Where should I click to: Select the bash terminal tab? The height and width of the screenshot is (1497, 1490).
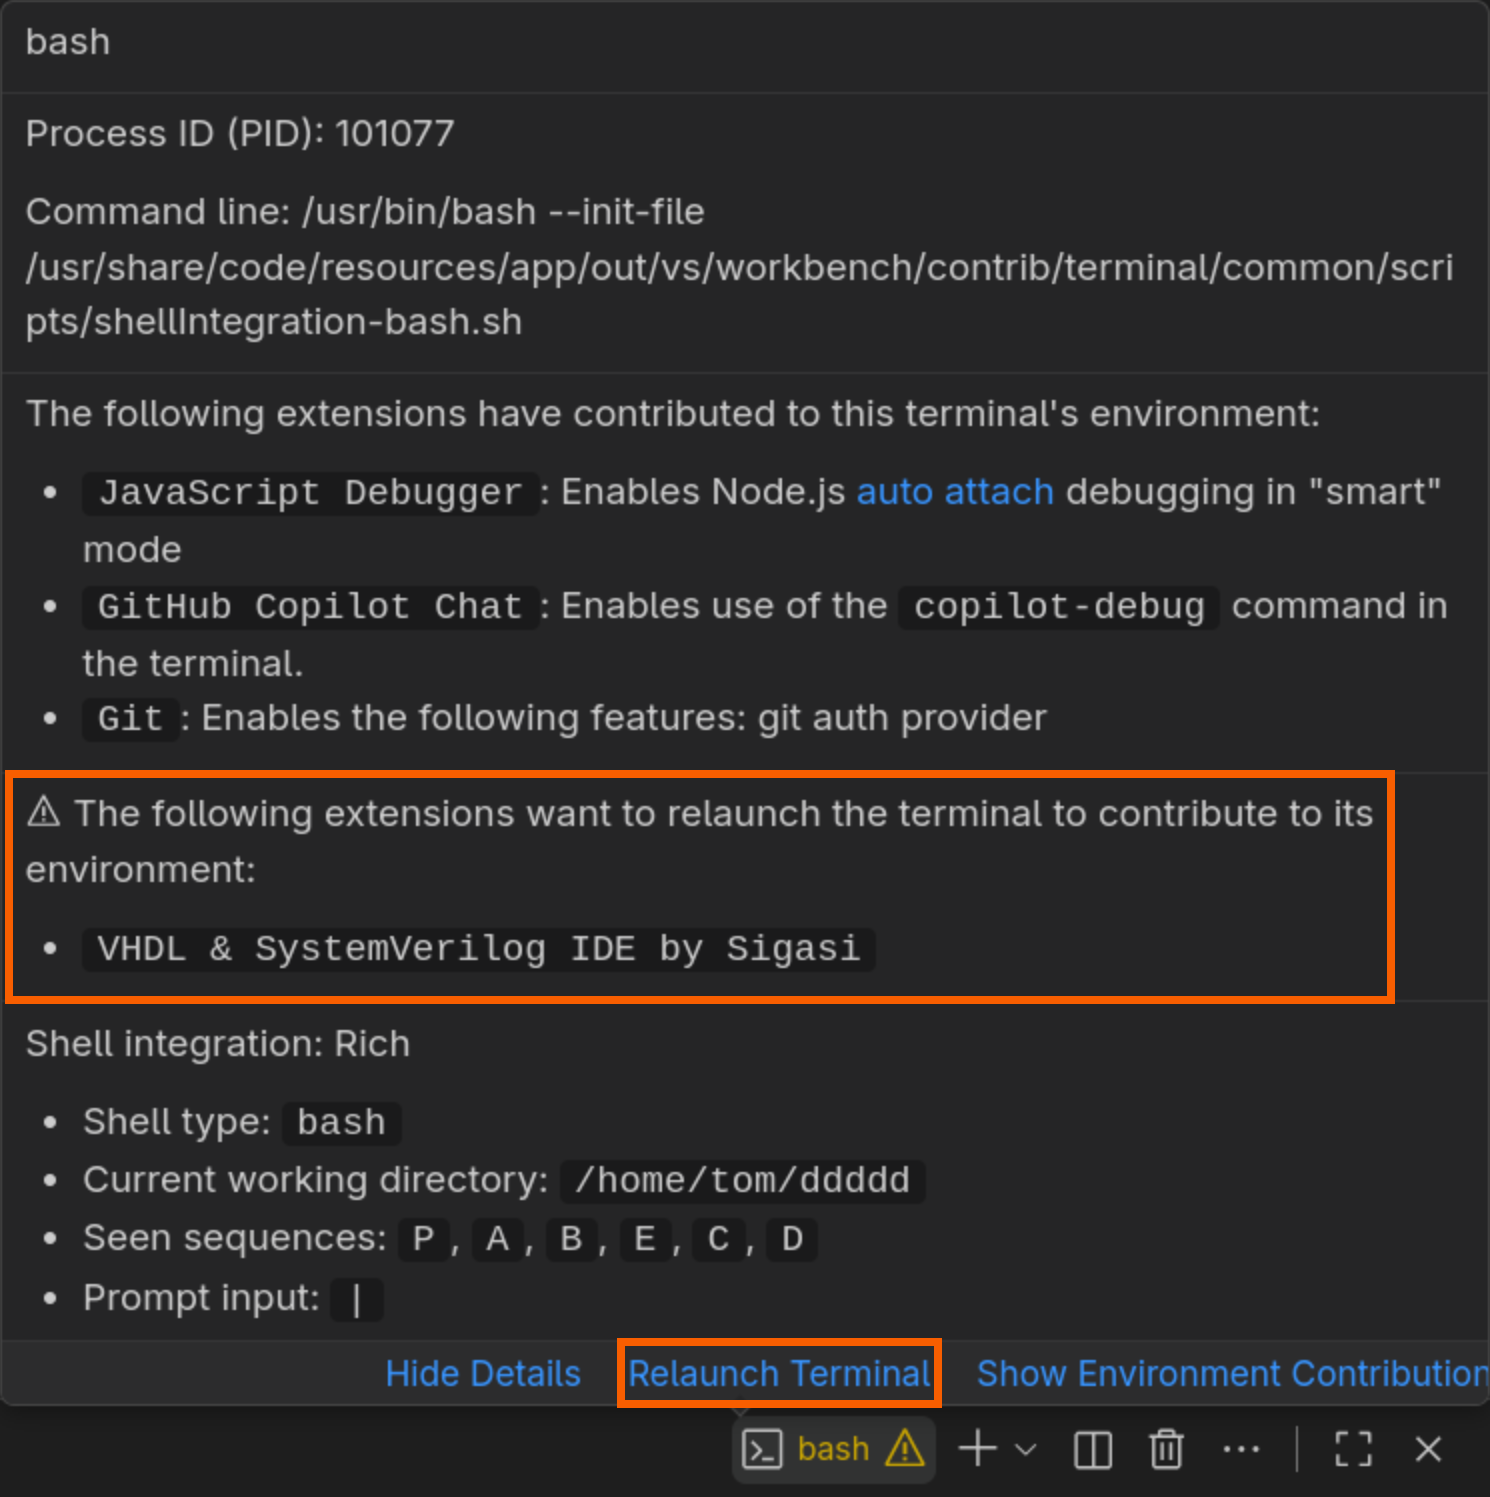tap(833, 1449)
